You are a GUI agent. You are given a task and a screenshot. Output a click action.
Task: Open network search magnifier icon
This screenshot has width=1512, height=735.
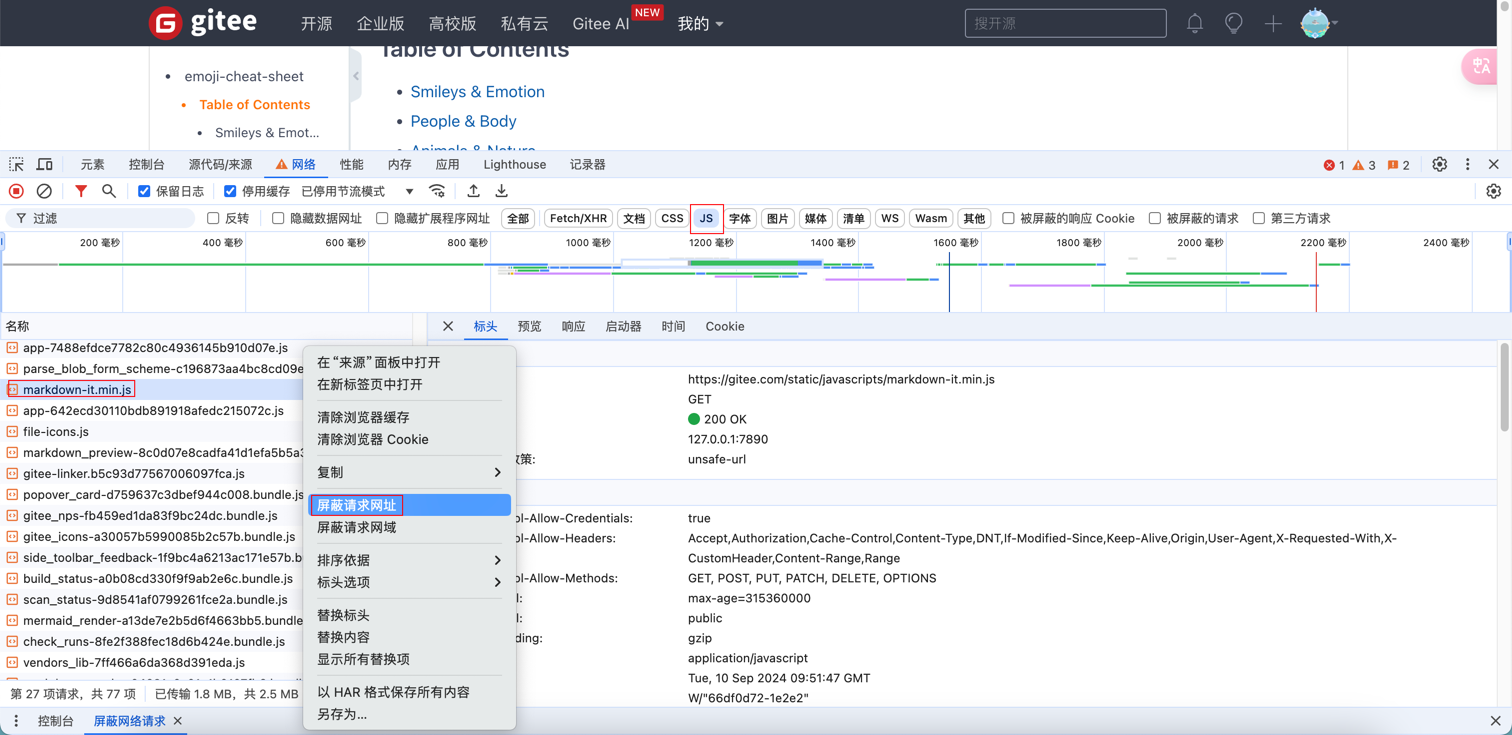[109, 191]
